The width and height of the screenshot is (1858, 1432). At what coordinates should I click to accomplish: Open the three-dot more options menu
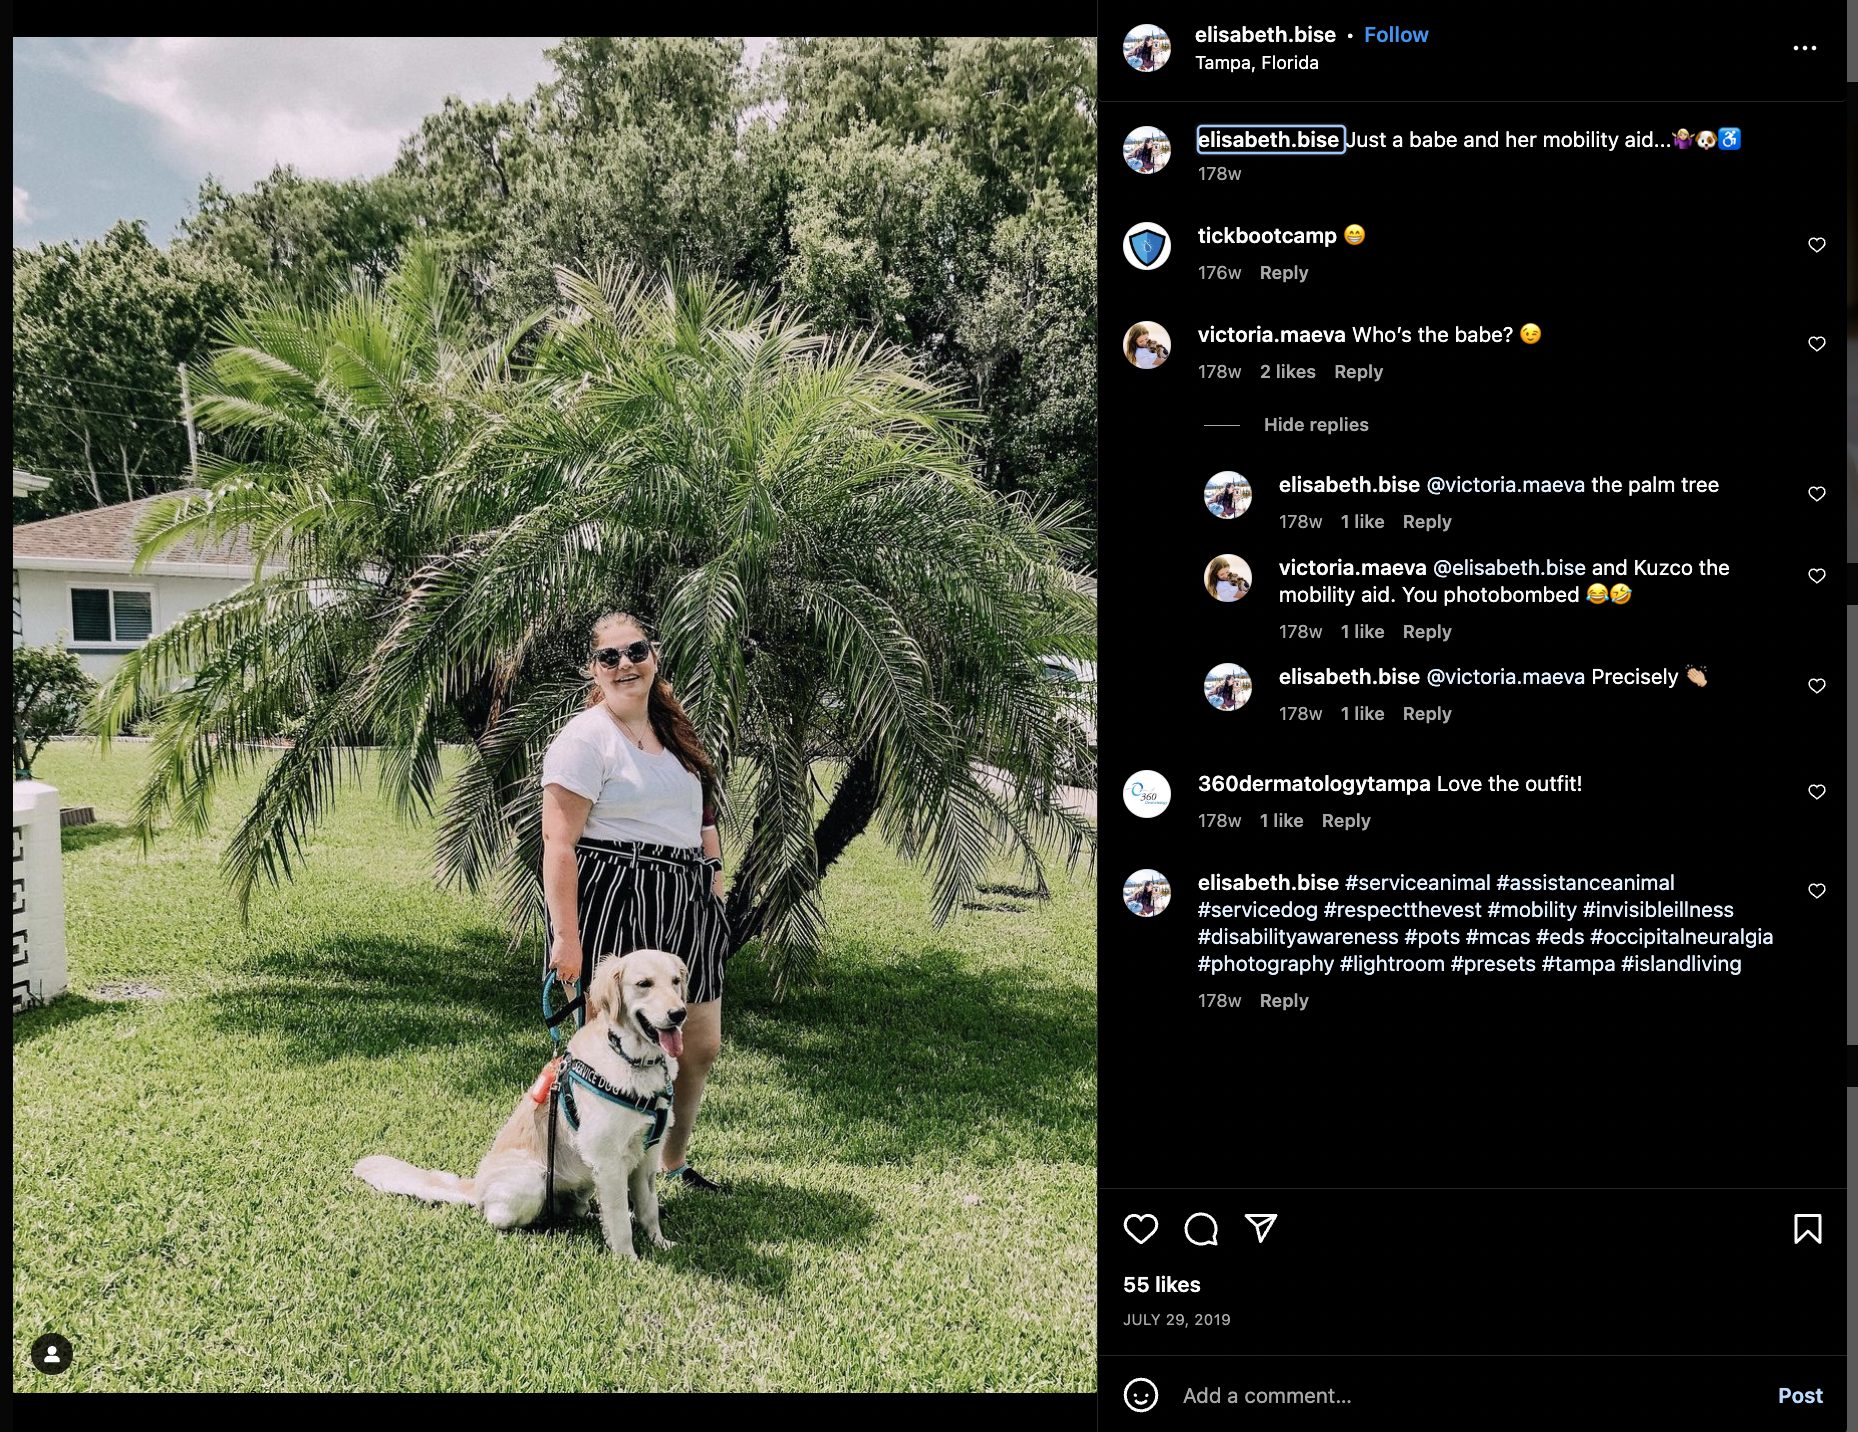tap(1804, 48)
